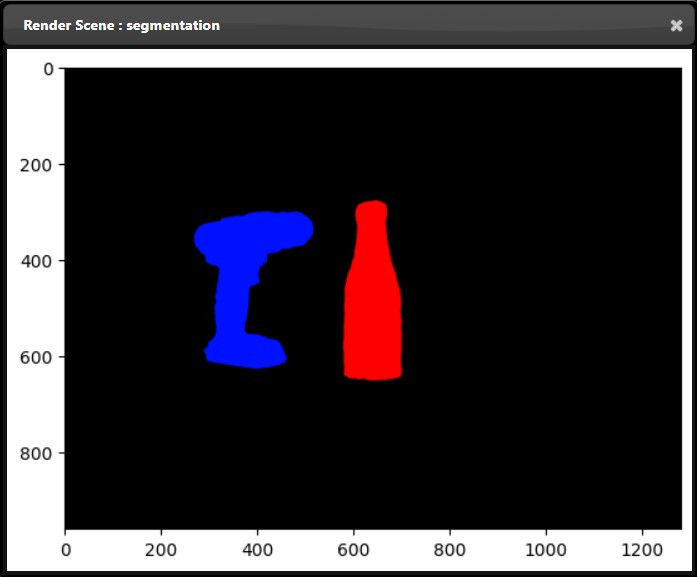Click the x-axis tick label 200
Image resolution: width=697 pixels, height=577 pixels.
pos(161,548)
